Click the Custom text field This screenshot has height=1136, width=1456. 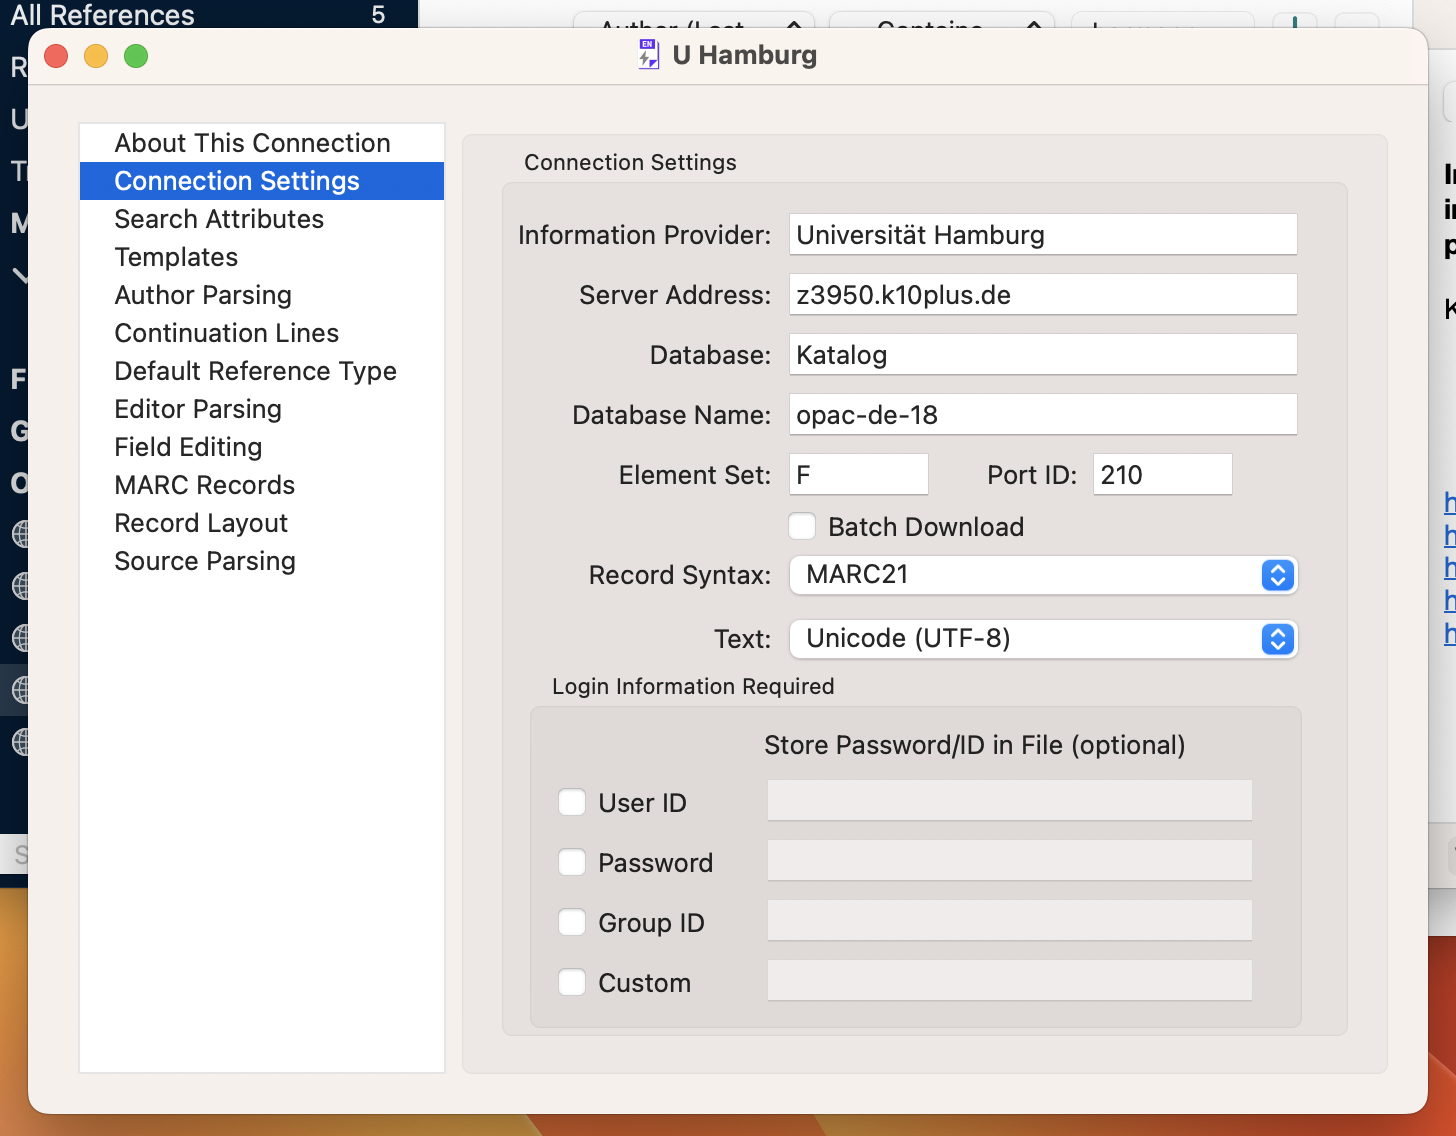1010,981
